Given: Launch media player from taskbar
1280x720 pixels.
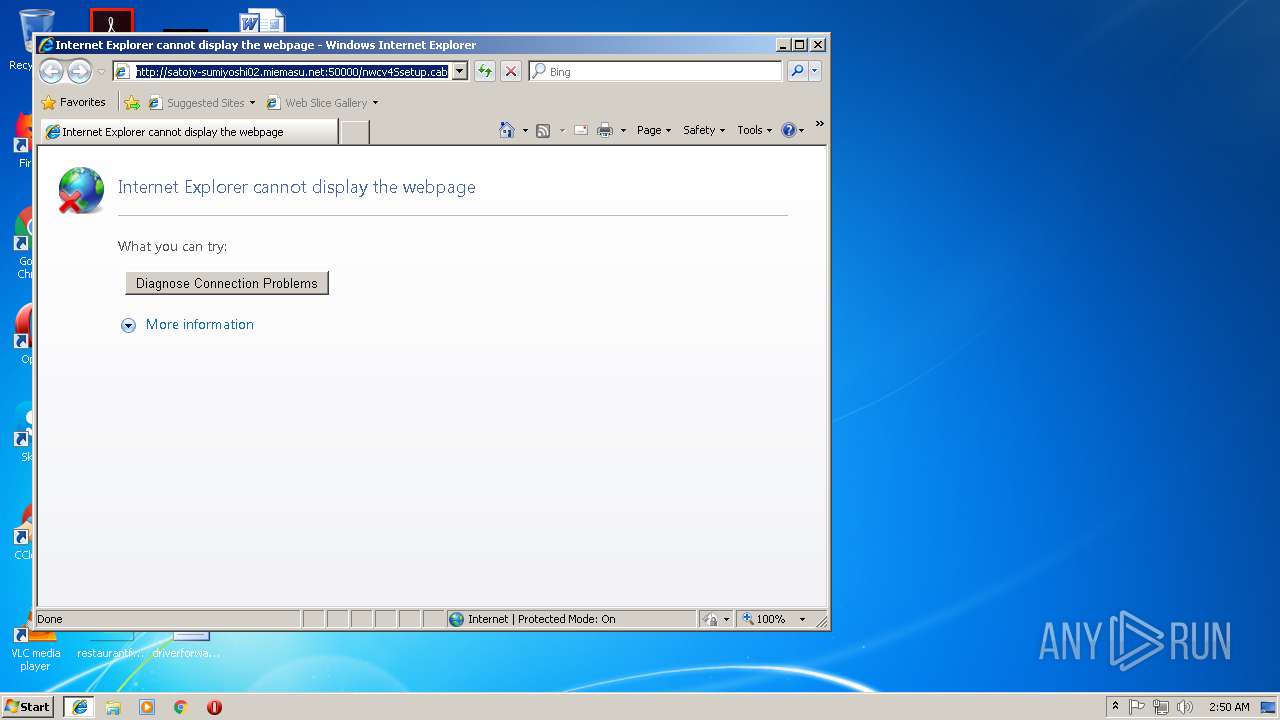Looking at the screenshot, I should click(x=147, y=707).
